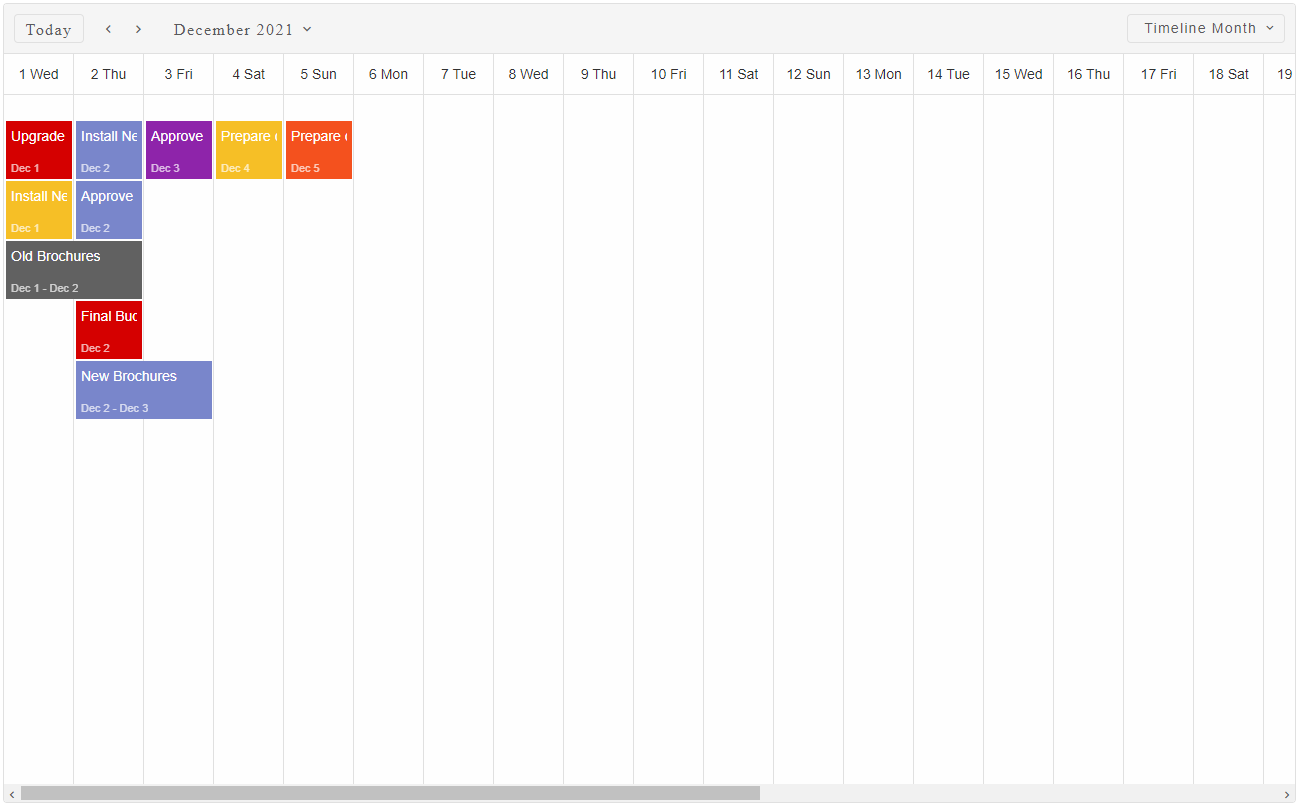Click the blue Approve appointment on Dec 2
Viewport: 1299px width, 805px height.
[109, 210]
